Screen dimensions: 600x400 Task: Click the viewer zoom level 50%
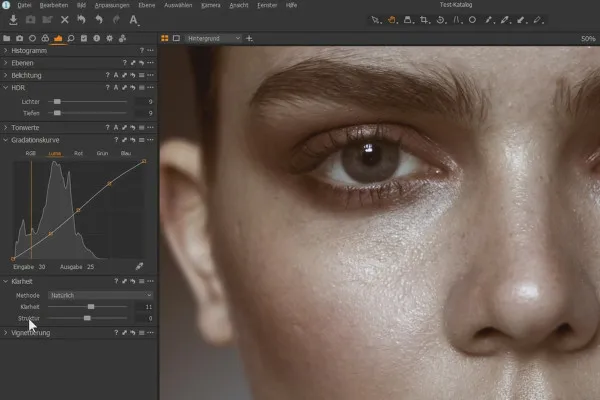[588, 39]
